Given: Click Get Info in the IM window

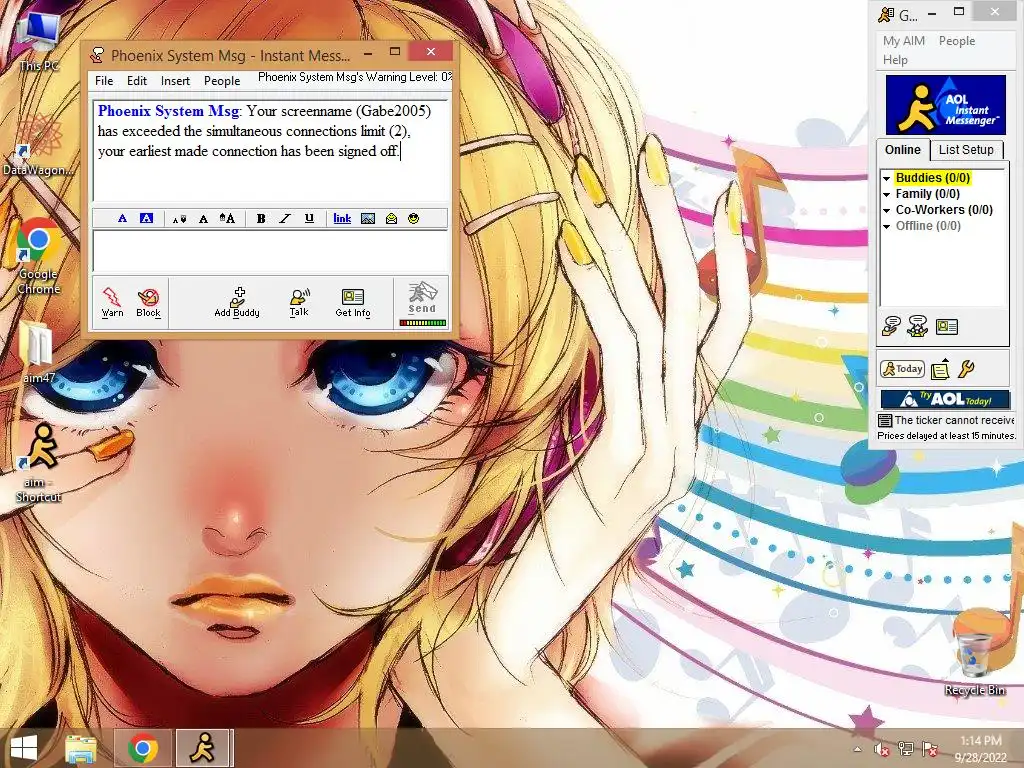Looking at the screenshot, I should [353, 302].
